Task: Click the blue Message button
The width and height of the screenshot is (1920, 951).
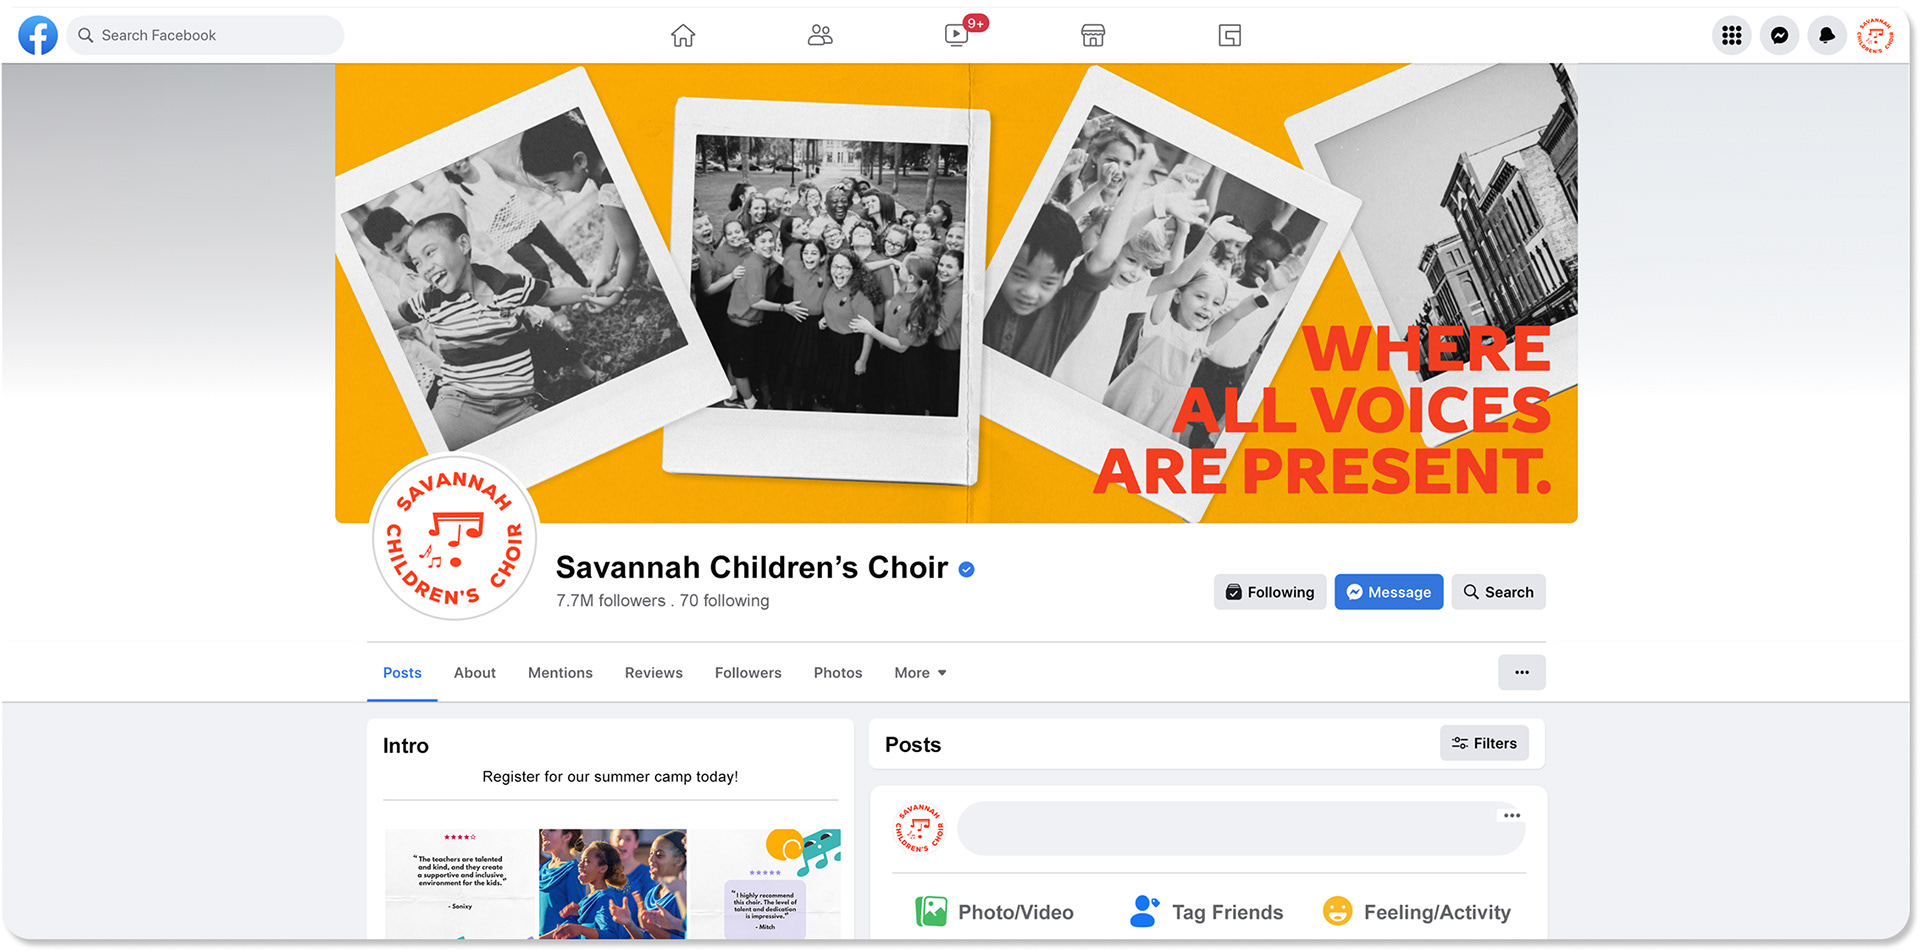Action: 1389,592
